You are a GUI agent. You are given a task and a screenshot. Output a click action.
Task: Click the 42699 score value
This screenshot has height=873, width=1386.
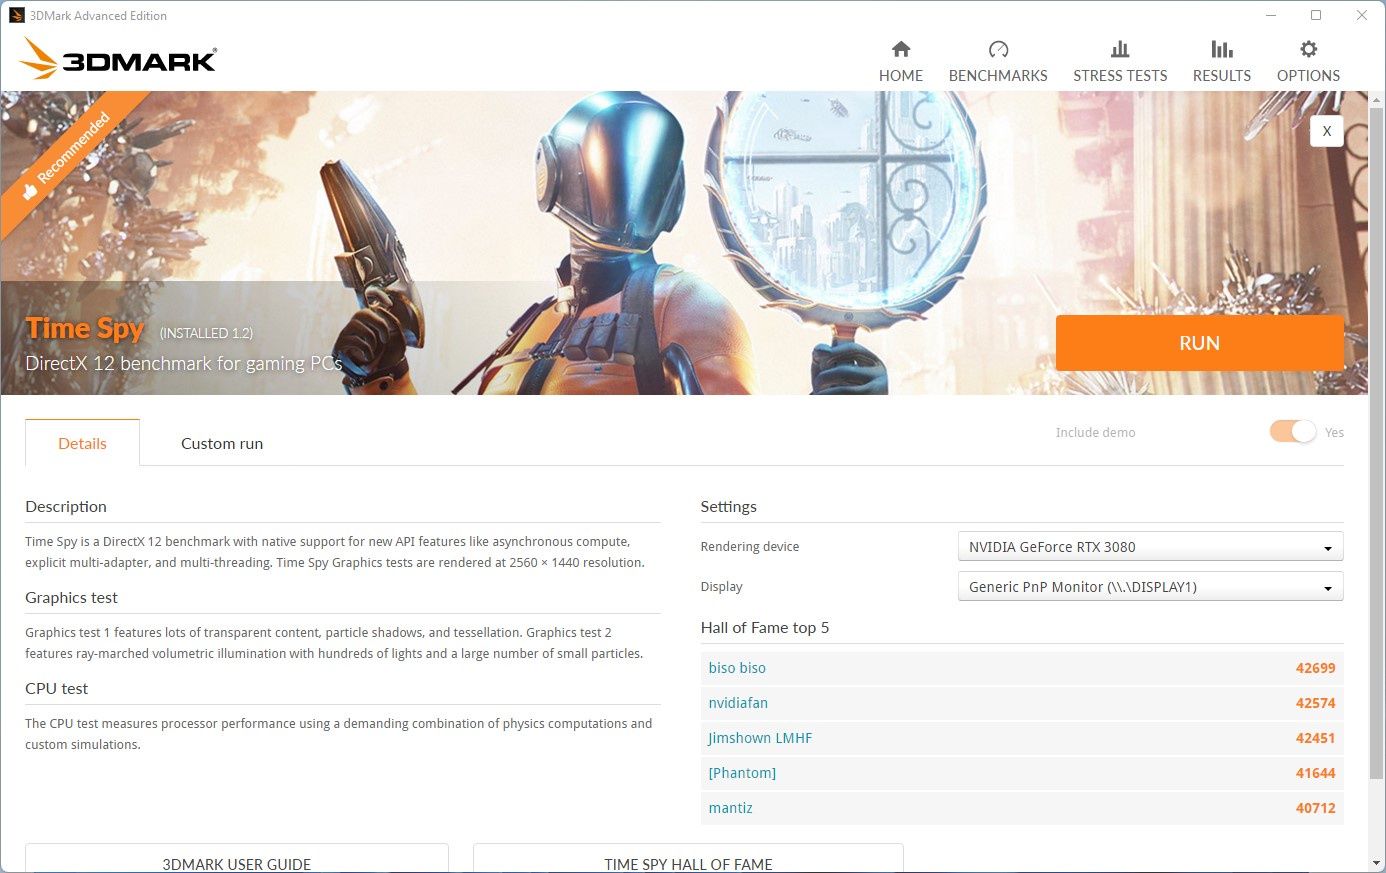click(1315, 668)
